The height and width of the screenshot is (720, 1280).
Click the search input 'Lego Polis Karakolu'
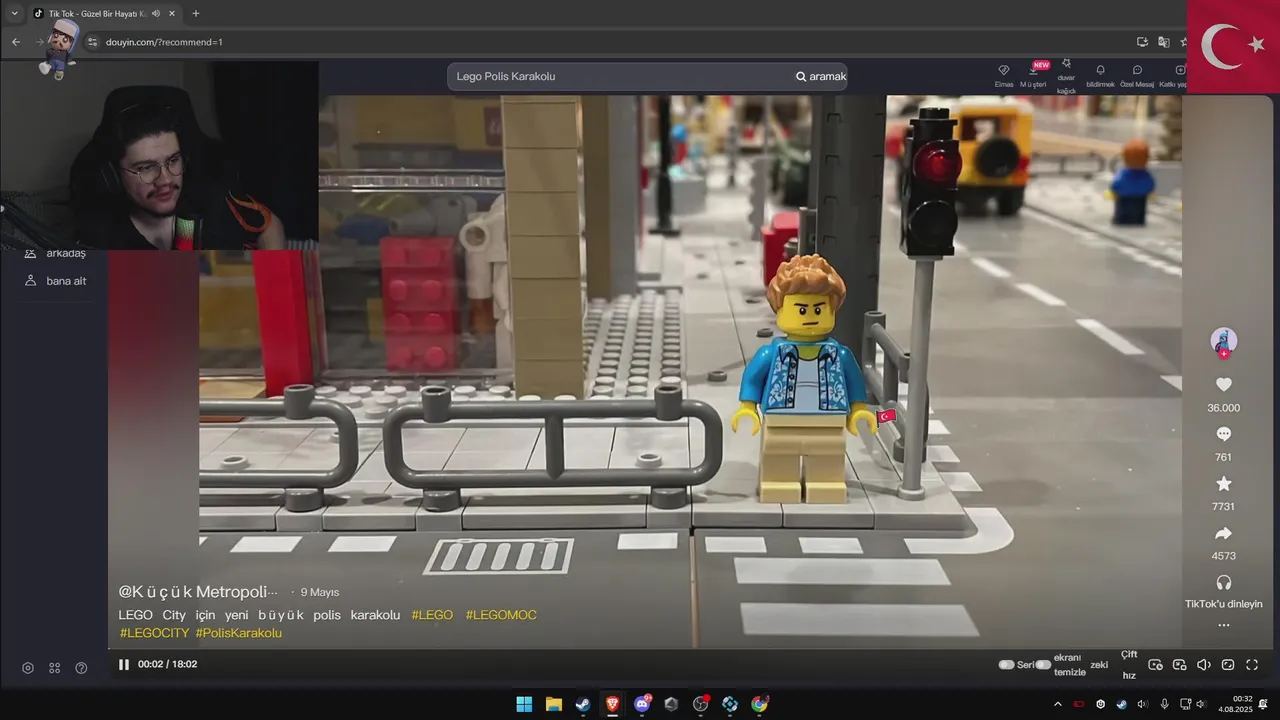pyautogui.click(x=620, y=76)
